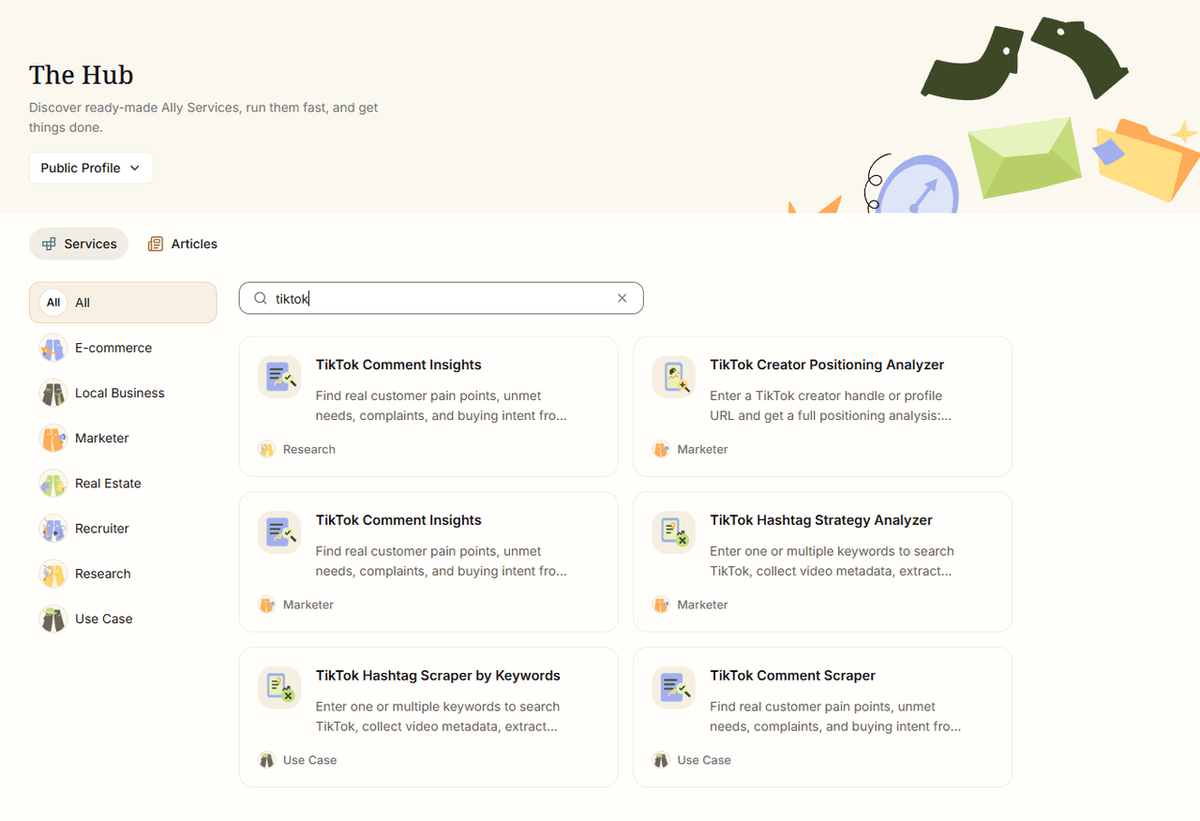Click the Hashtag Scraper by Keywords icon
The width and height of the screenshot is (1200, 821).
[279, 688]
